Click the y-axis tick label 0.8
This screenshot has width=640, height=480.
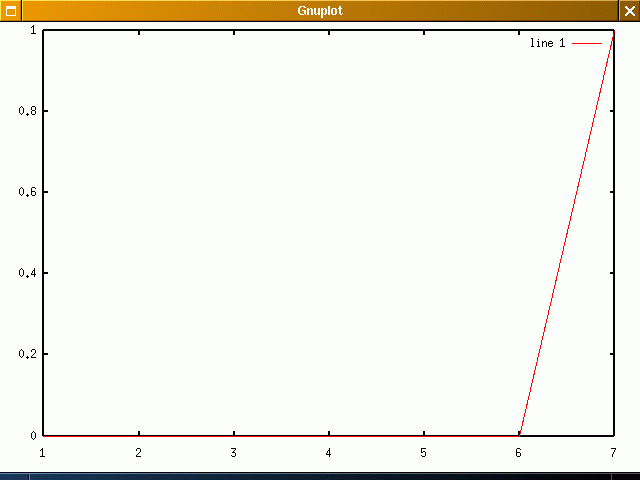pos(28,111)
